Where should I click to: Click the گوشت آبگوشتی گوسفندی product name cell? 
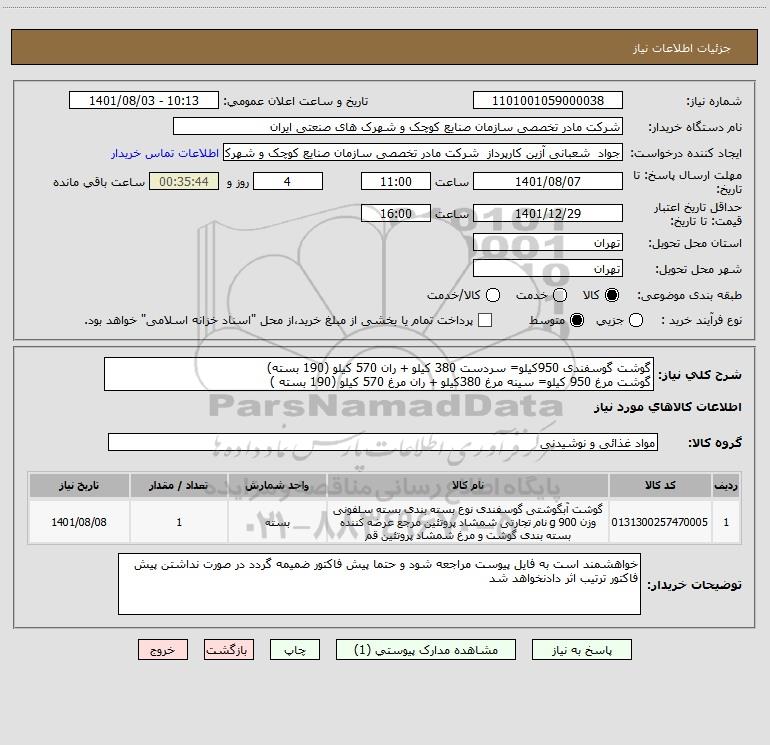468,522
